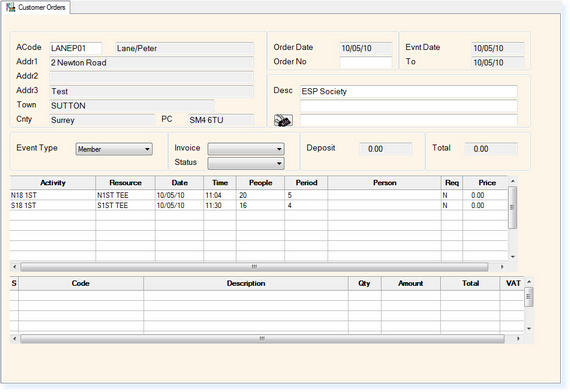Click the activity grid's horizontal scrollbar thumb
This screenshot has width=570, height=392.
(x=254, y=267)
